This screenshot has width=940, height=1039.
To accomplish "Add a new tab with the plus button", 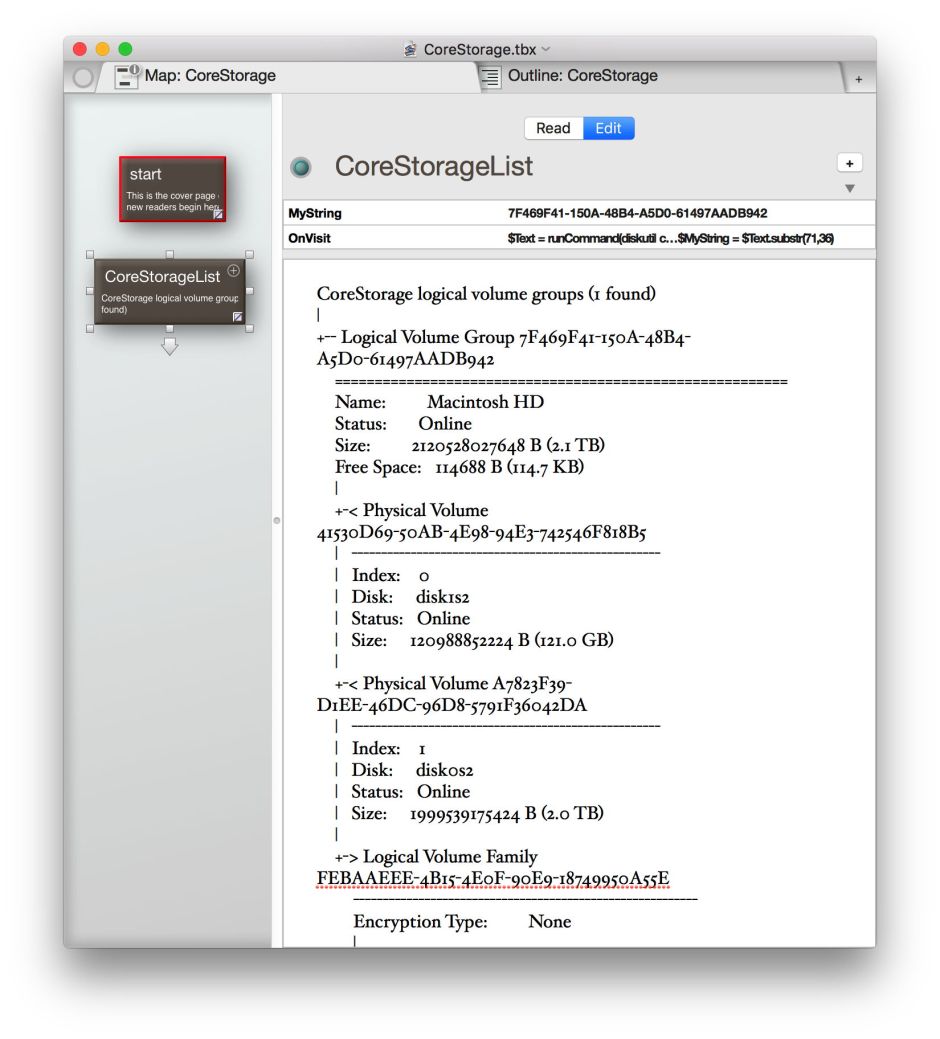I will click(858, 79).
